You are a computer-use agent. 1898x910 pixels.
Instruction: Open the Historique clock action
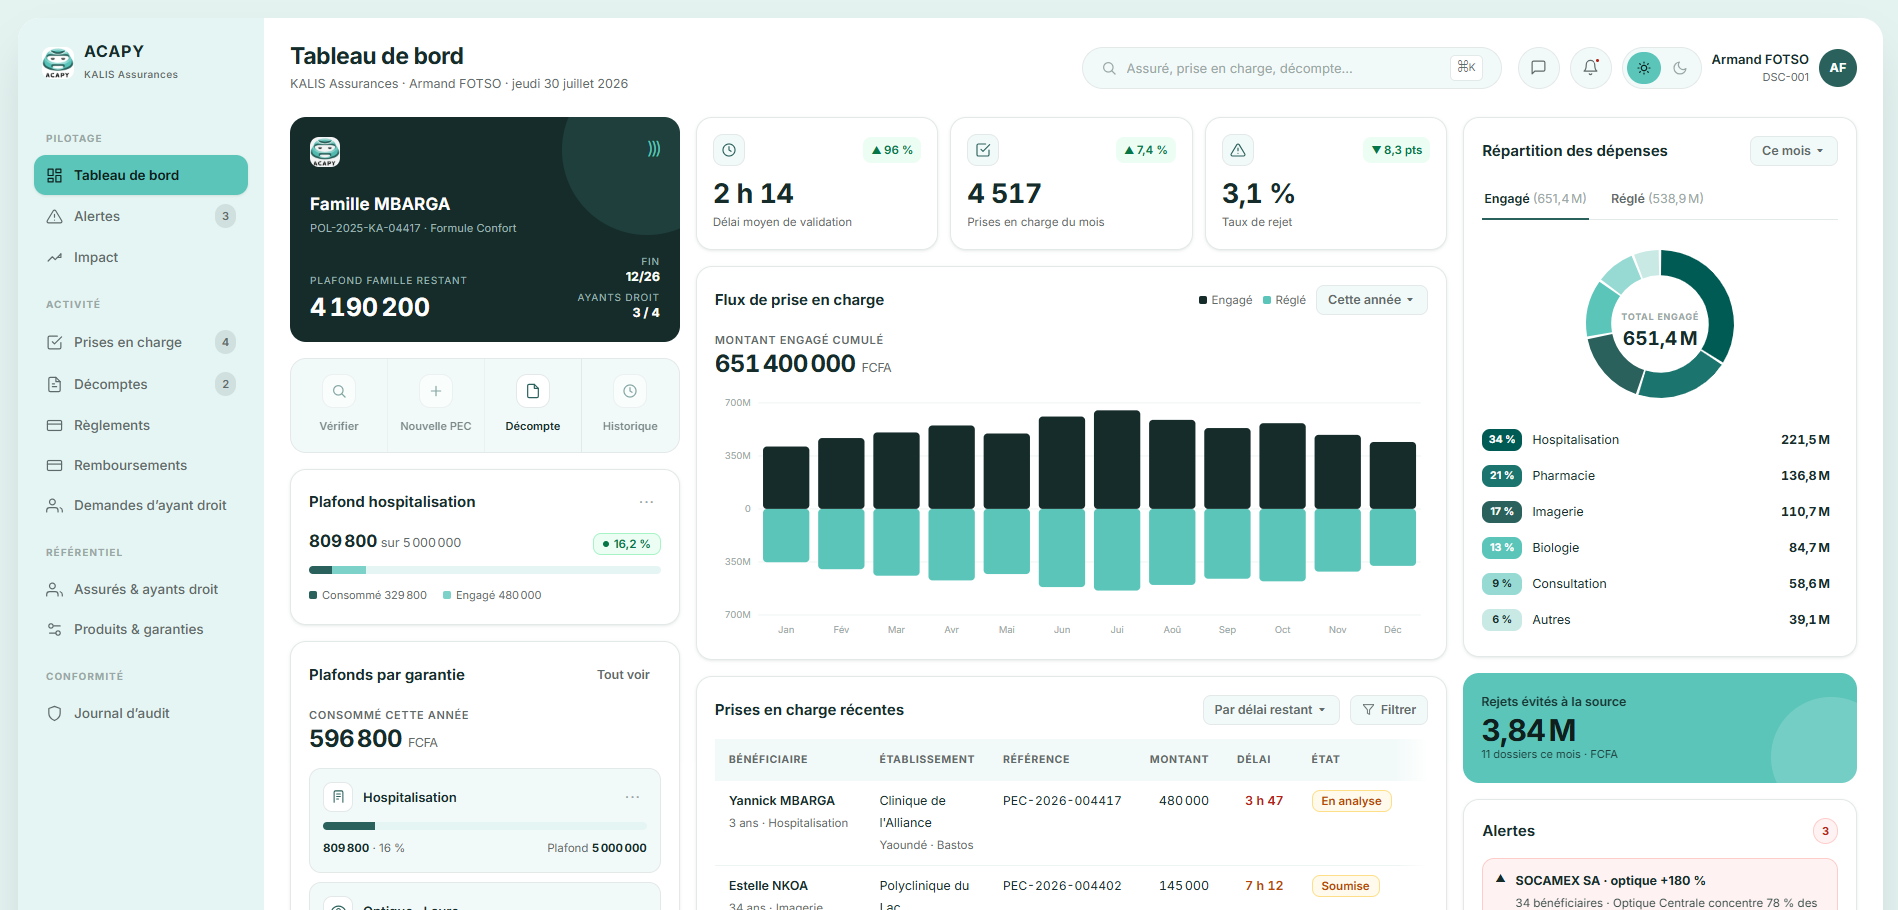pyautogui.click(x=630, y=406)
